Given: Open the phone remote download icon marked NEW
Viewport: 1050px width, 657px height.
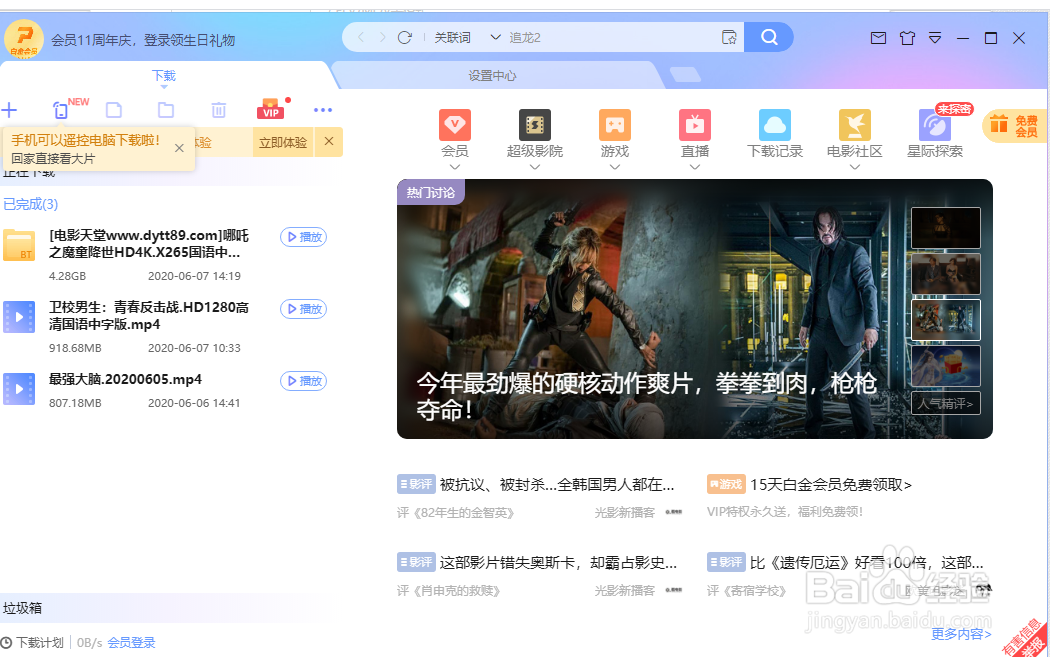Looking at the screenshot, I should (x=61, y=110).
